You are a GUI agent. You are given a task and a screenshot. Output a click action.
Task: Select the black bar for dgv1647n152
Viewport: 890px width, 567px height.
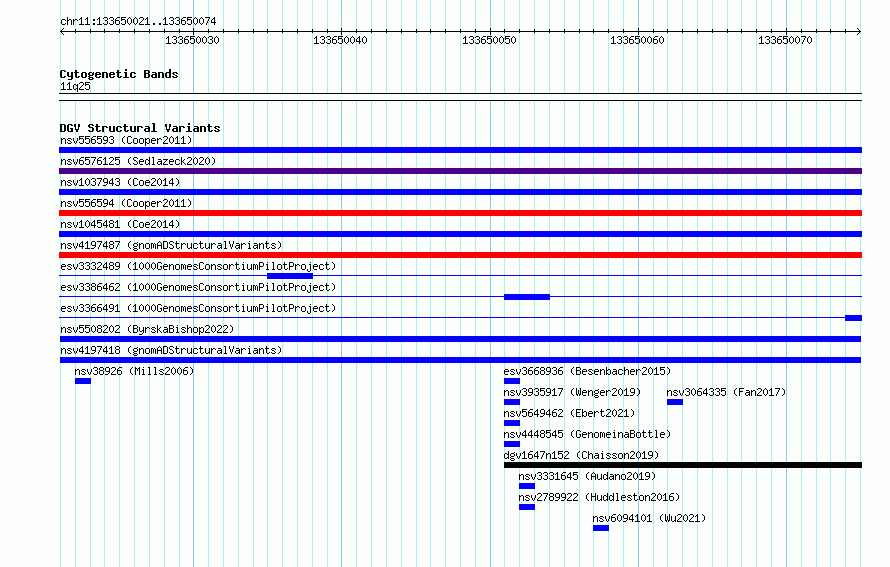683,465
